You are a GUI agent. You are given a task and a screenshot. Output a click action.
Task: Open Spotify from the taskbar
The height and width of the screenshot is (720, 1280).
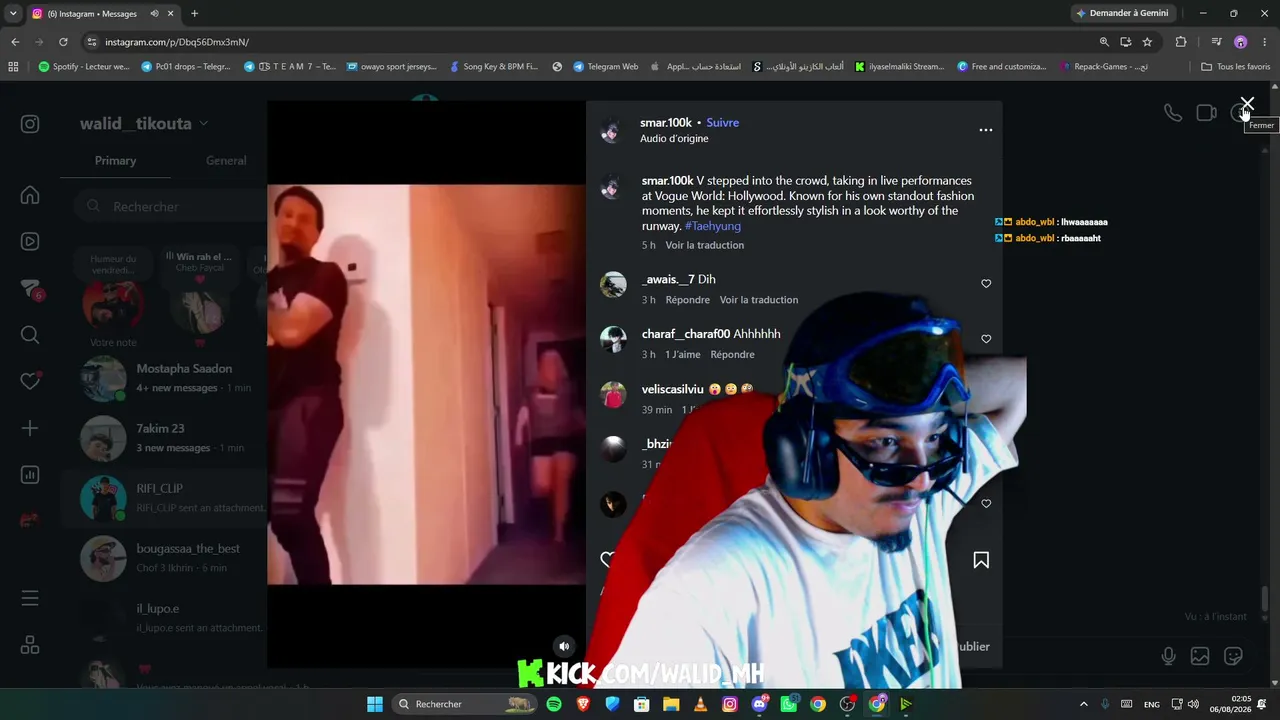click(554, 704)
